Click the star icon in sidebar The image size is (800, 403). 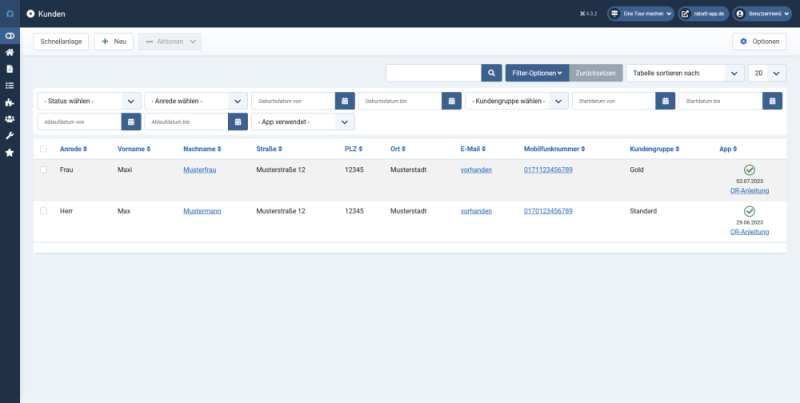[x=10, y=152]
